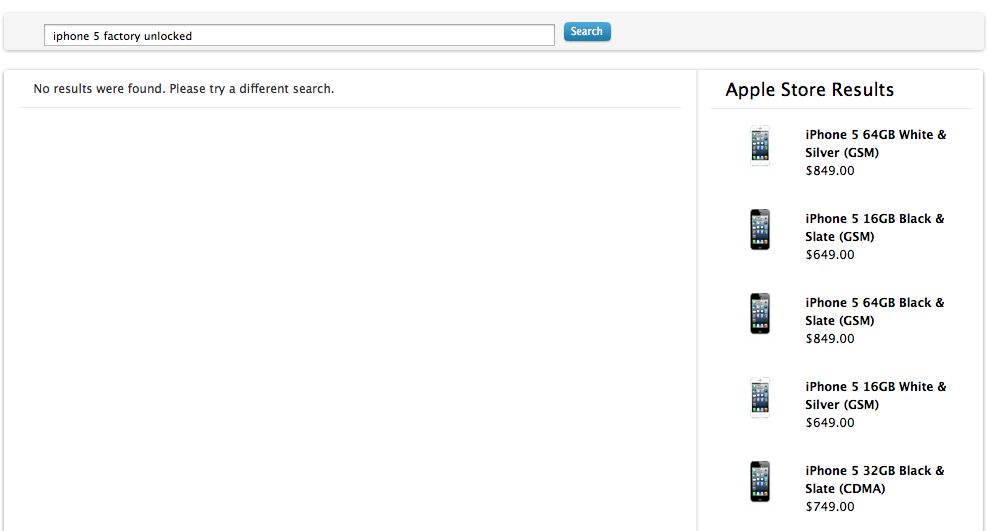The width and height of the screenshot is (988, 531).
Task: Open iPhone 5 32GB Black & Slate (CDMA) title
Action: (875, 479)
